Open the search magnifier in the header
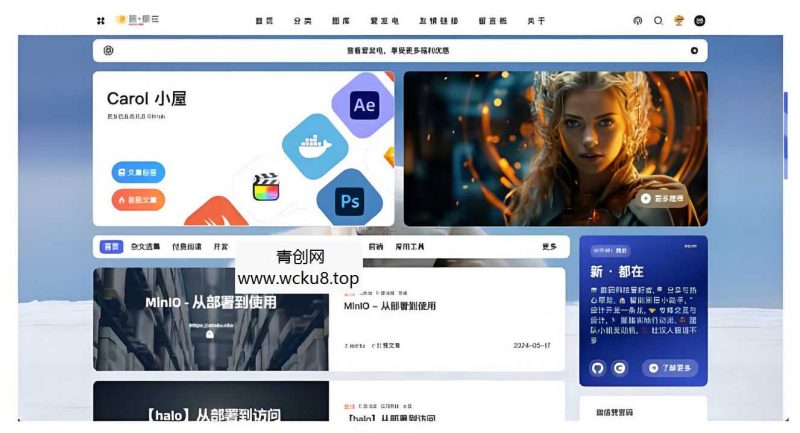The height and width of the screenshot is (433, 800). tap(658, 21)
